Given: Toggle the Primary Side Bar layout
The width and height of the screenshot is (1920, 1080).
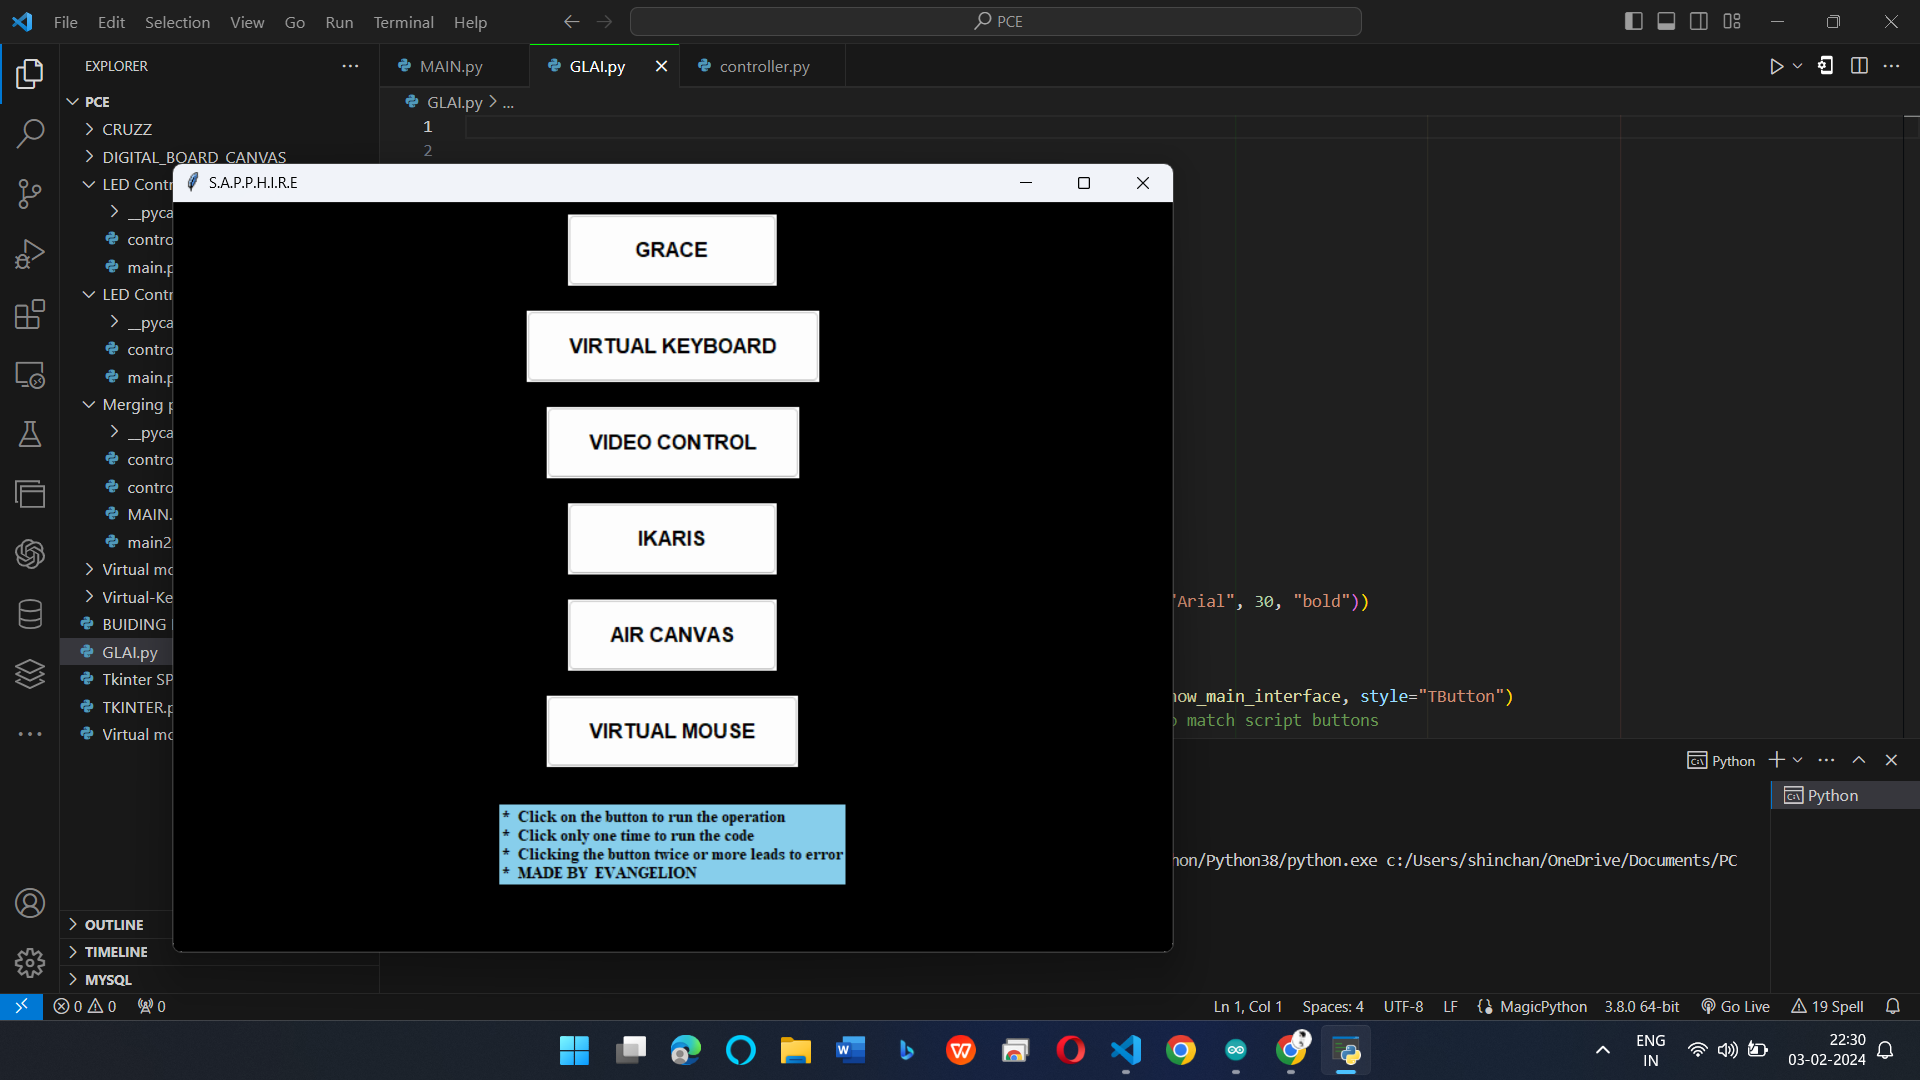Looking at the screenshot, I should click(x=1633, y=21).
